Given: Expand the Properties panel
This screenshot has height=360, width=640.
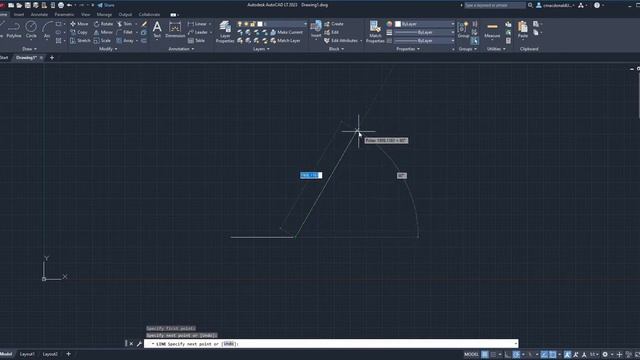Looking at the screenshot, I should [x=408, y=49].
